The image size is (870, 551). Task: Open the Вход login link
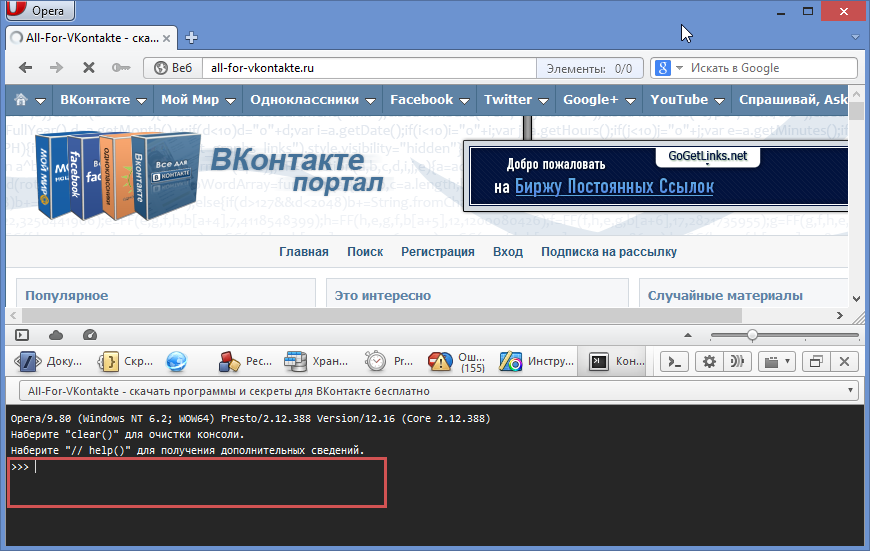pos(508,252)
